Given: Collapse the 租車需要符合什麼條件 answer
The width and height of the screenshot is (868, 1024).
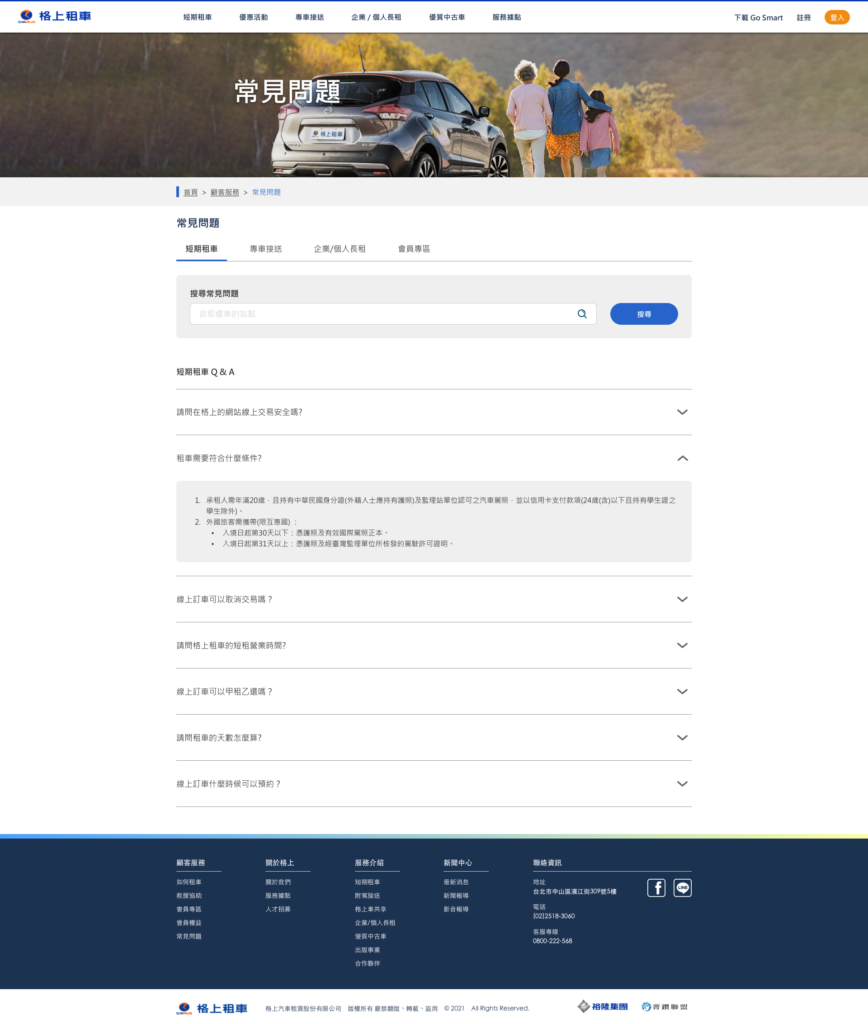Looking at the screenshot, I should pos(682,458).
